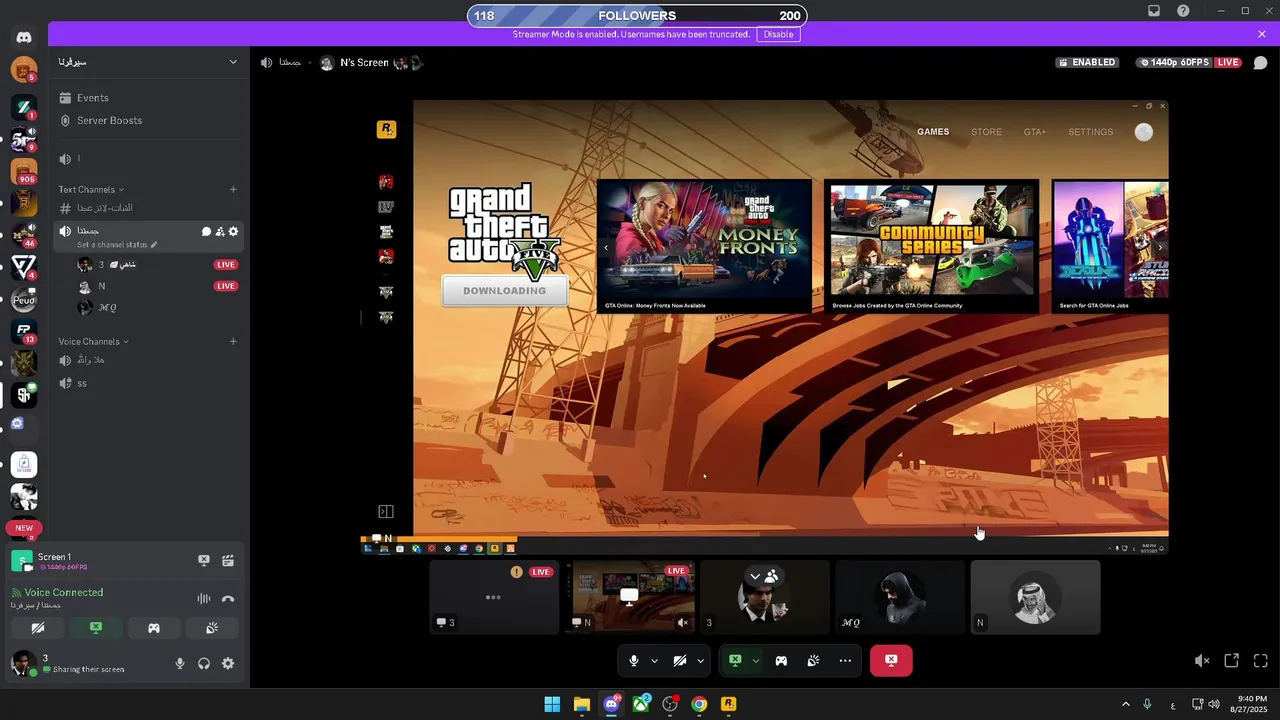Click Set a channel status

117,244
